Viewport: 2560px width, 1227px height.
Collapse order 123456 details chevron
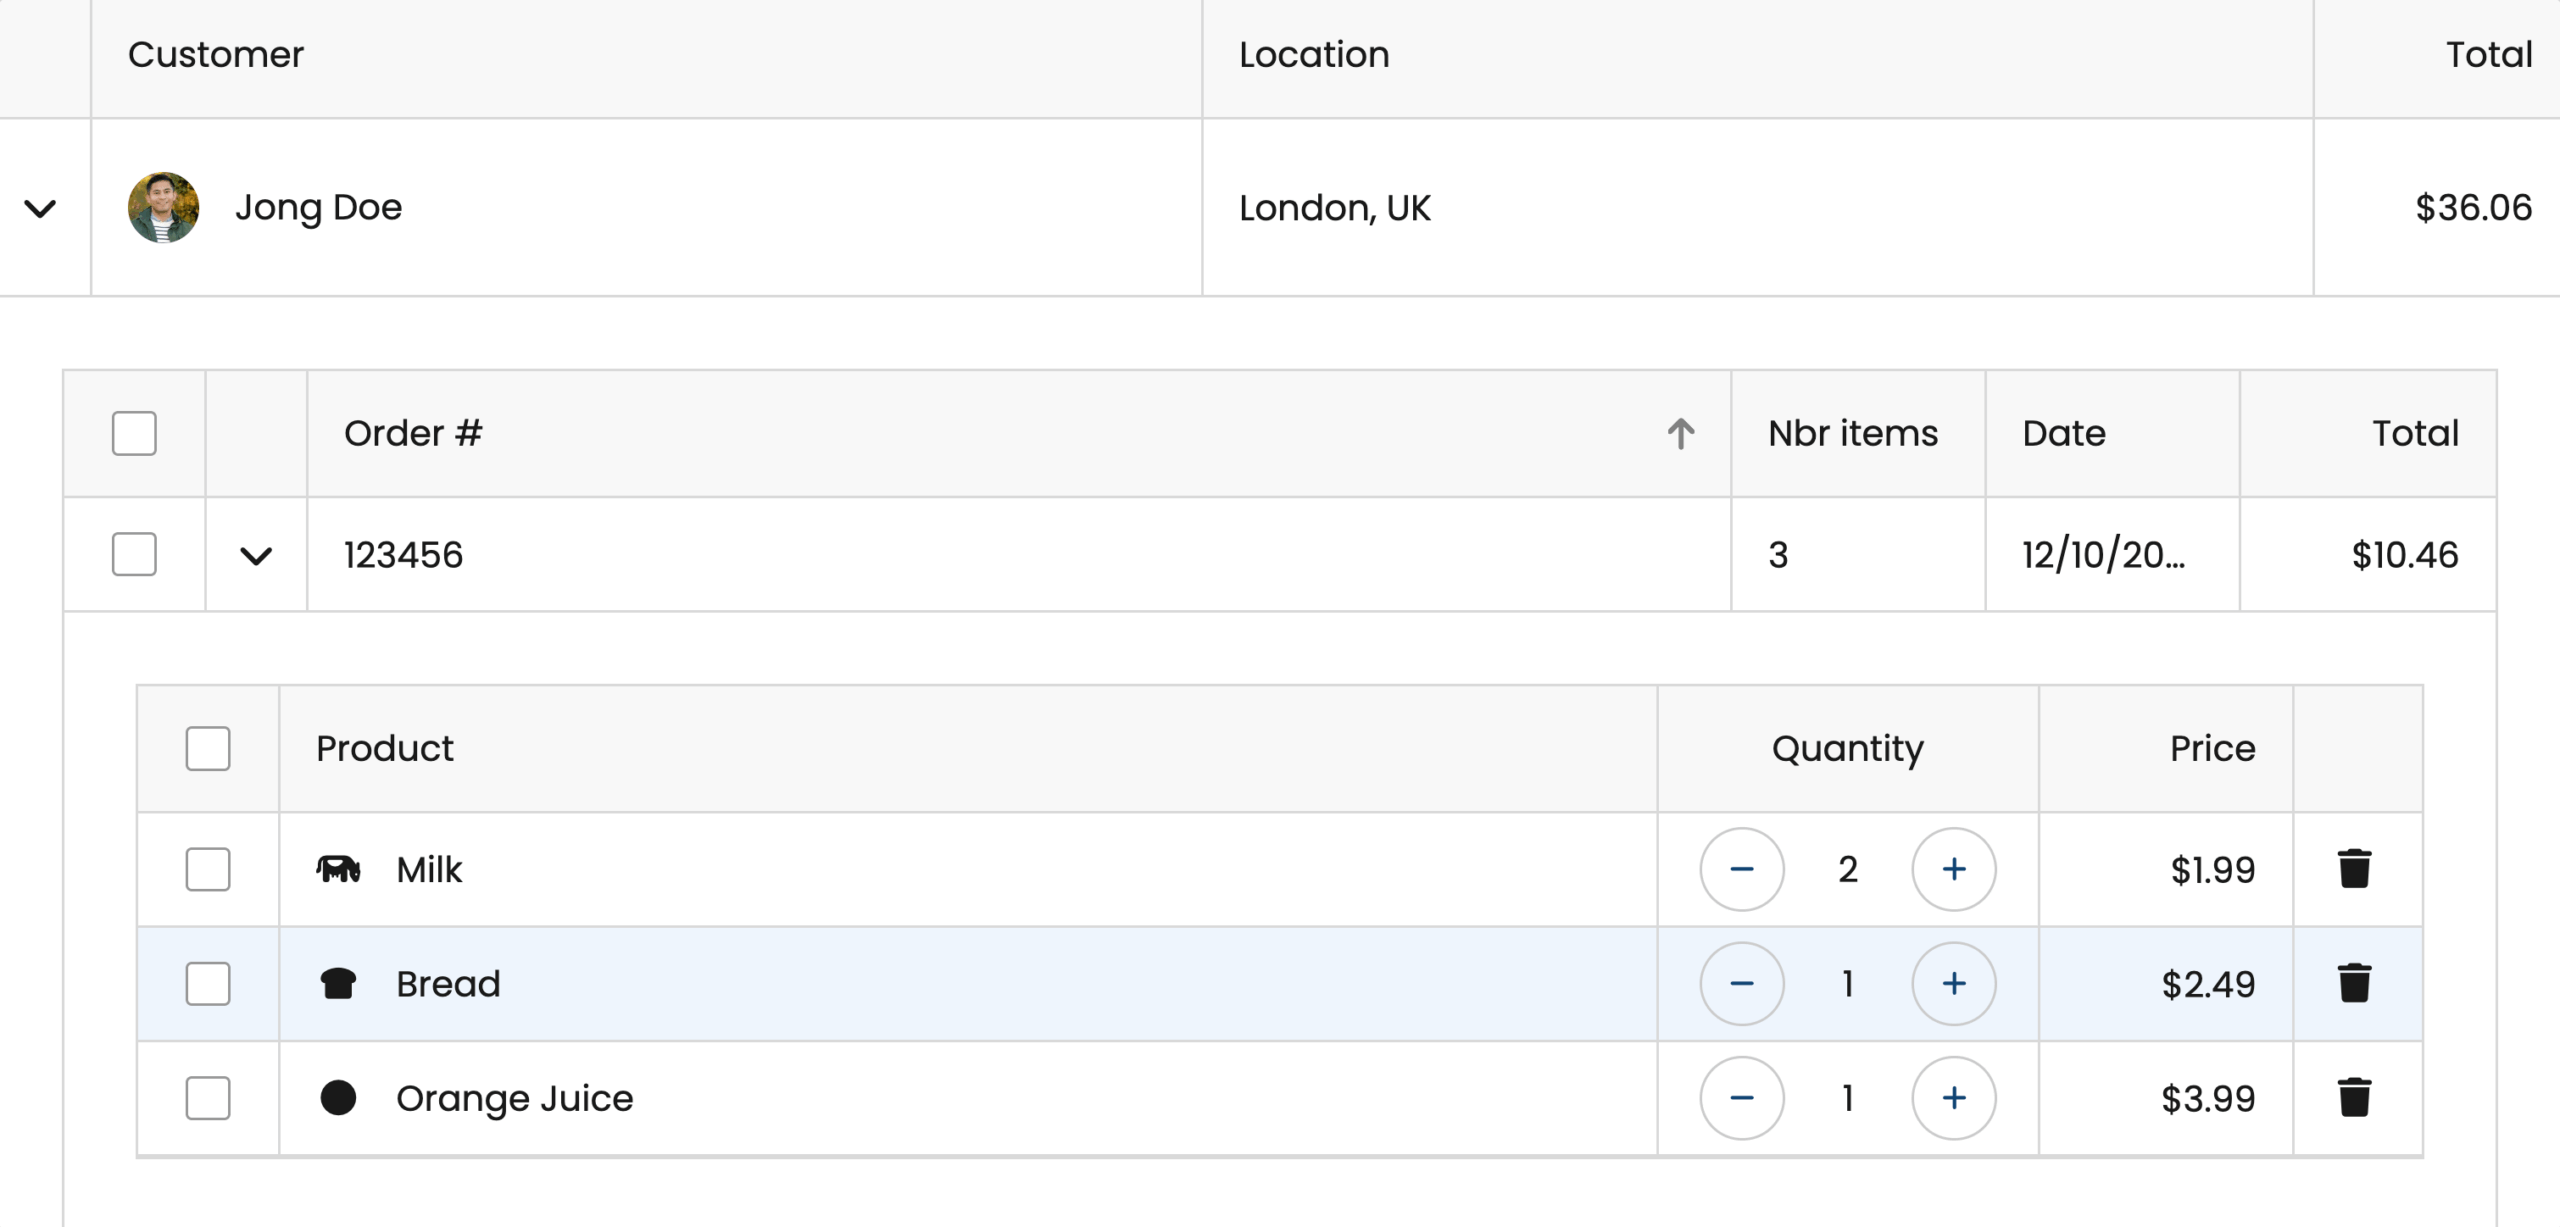256,555
